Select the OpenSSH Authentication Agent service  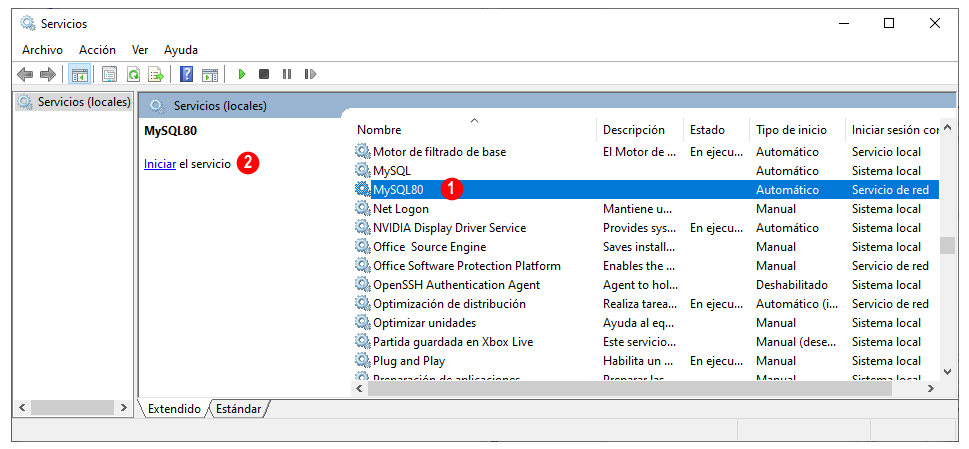(456, 285)
